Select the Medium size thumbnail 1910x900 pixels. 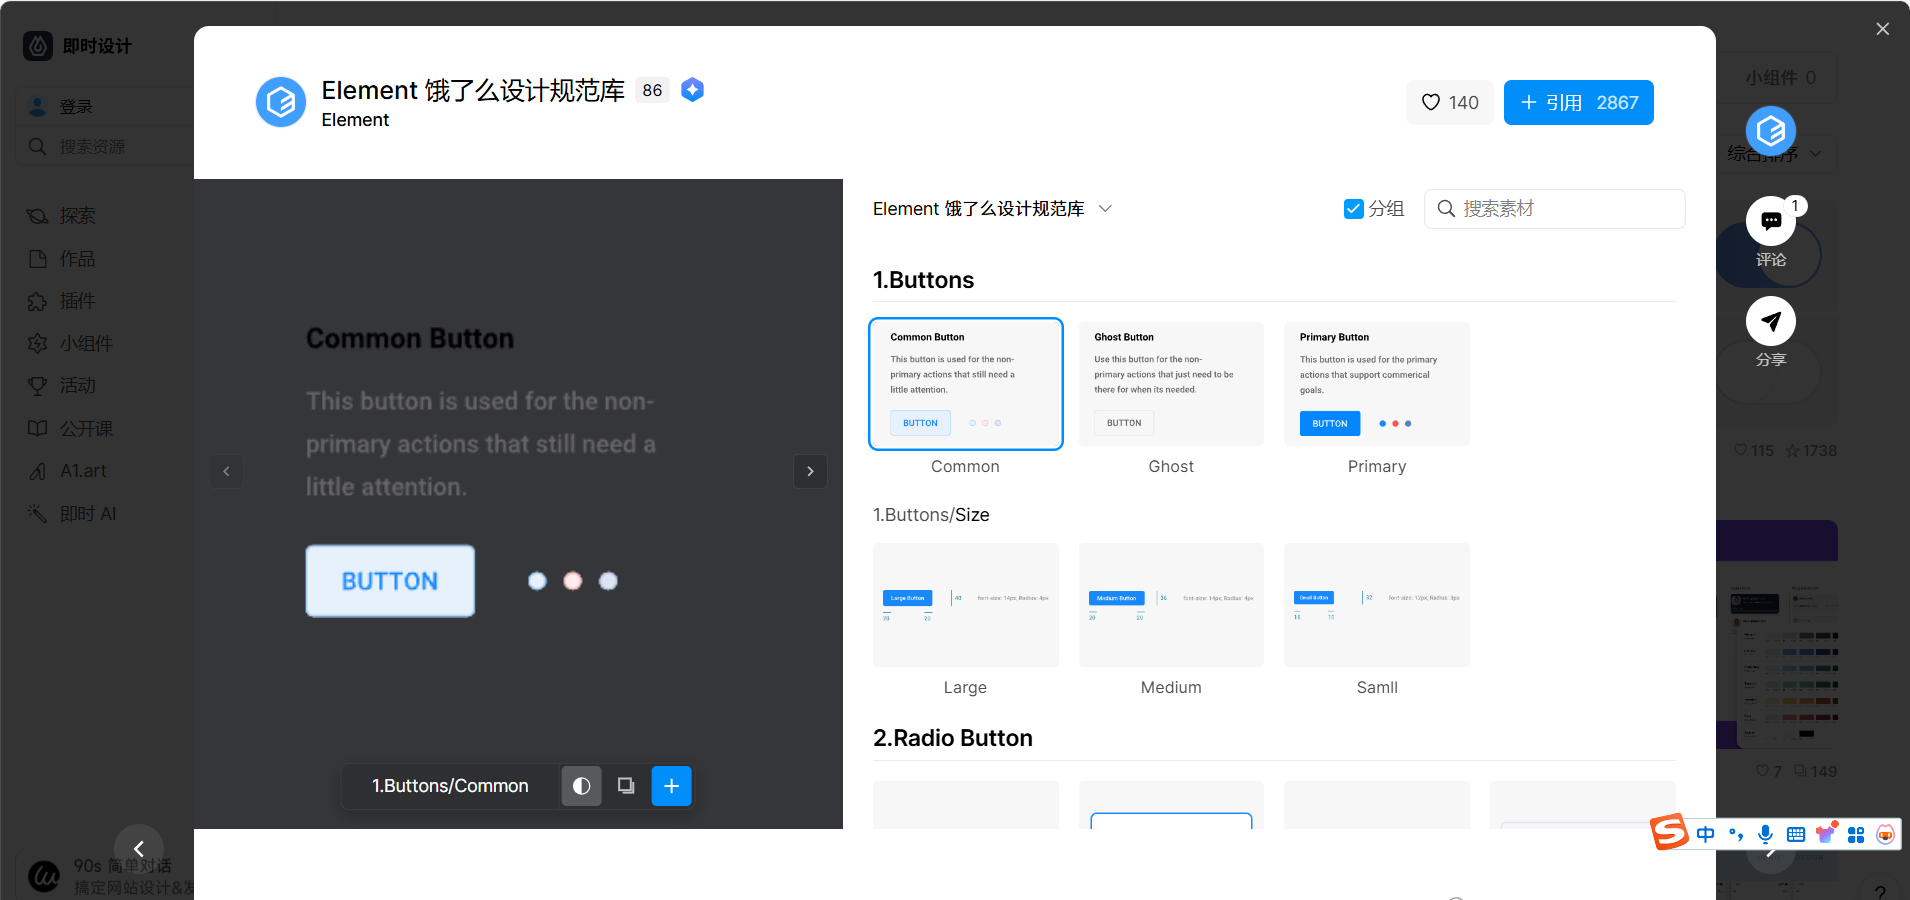(x=1171, y=605)
